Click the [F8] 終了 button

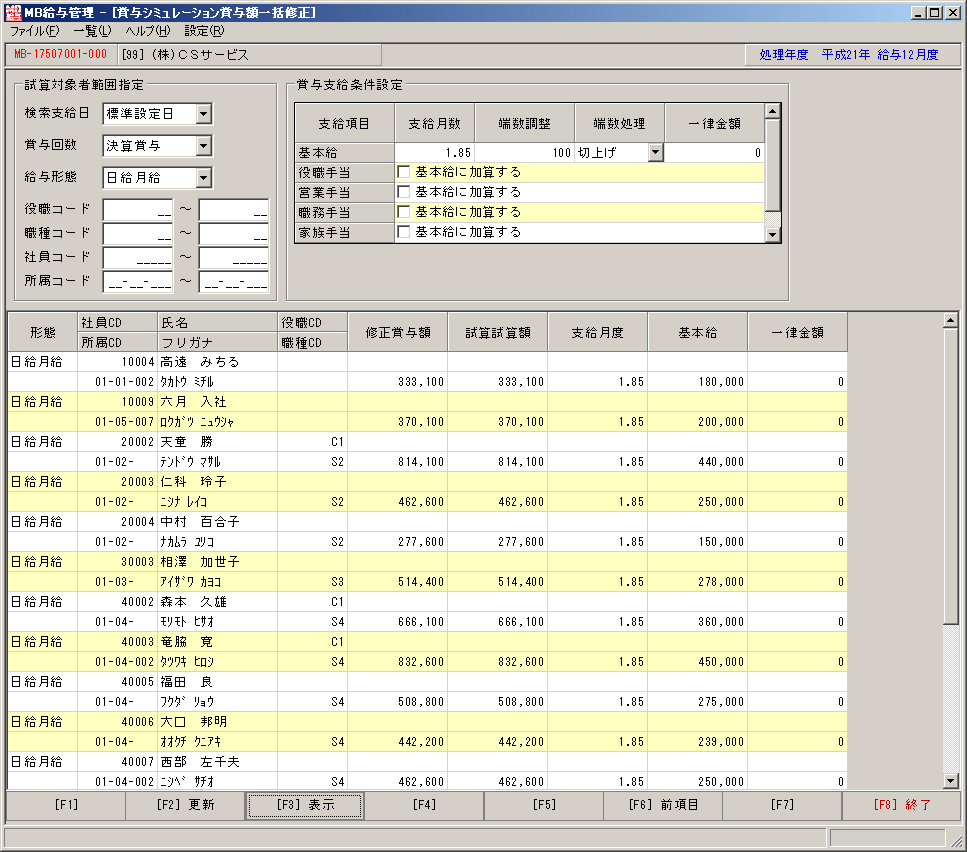(902, 805)
